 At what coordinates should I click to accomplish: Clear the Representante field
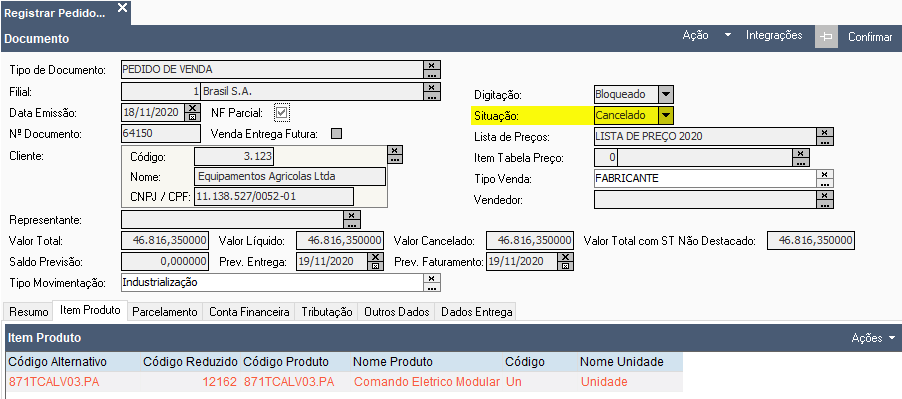click(351, 215)
